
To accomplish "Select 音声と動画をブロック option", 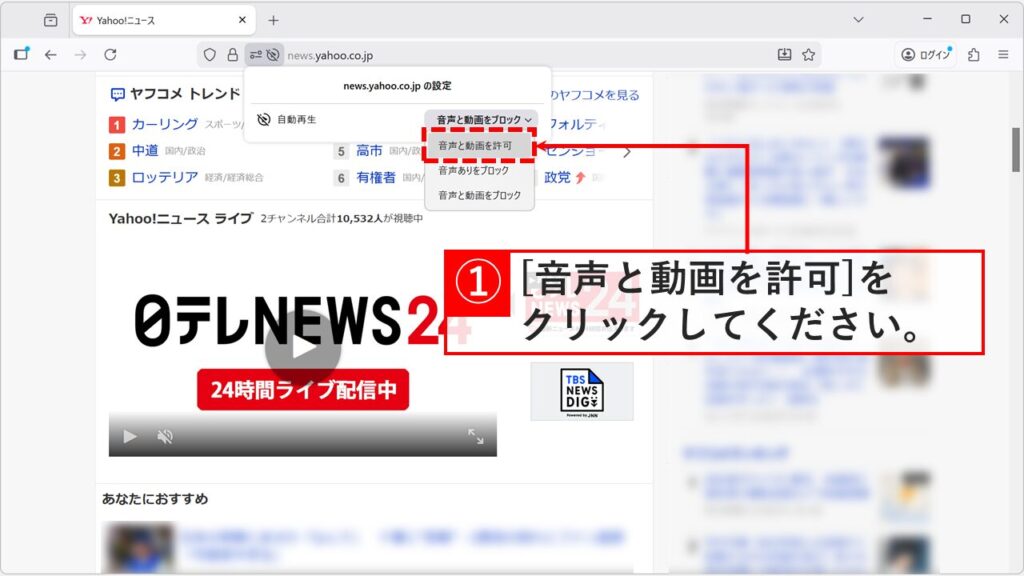I will coord(479,194).
